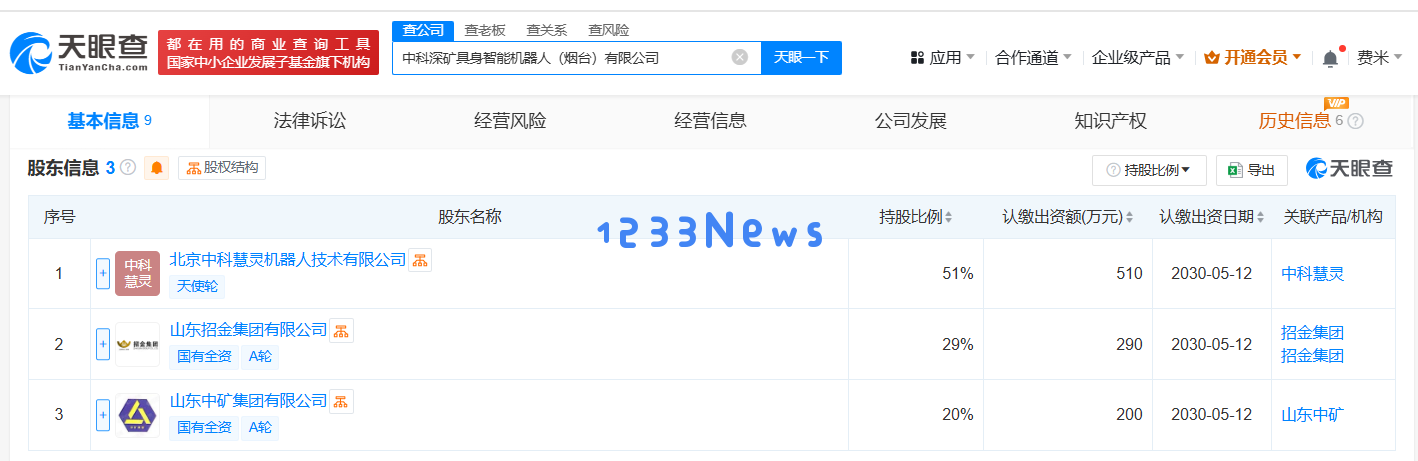Click the help icon beside 历史信息 tab
1418x461 pixels.
point(1355,121)
